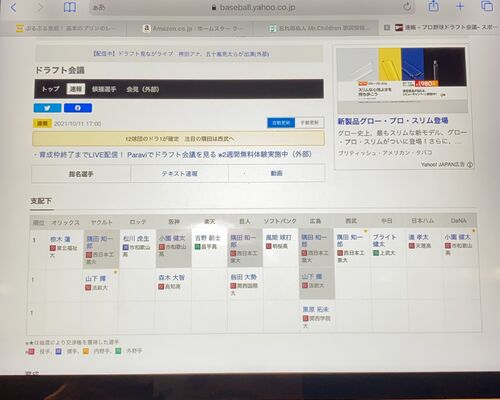Open player 翁田 大勢 under 巨人
Screen dimensions: 500x400
pos(243,277)
